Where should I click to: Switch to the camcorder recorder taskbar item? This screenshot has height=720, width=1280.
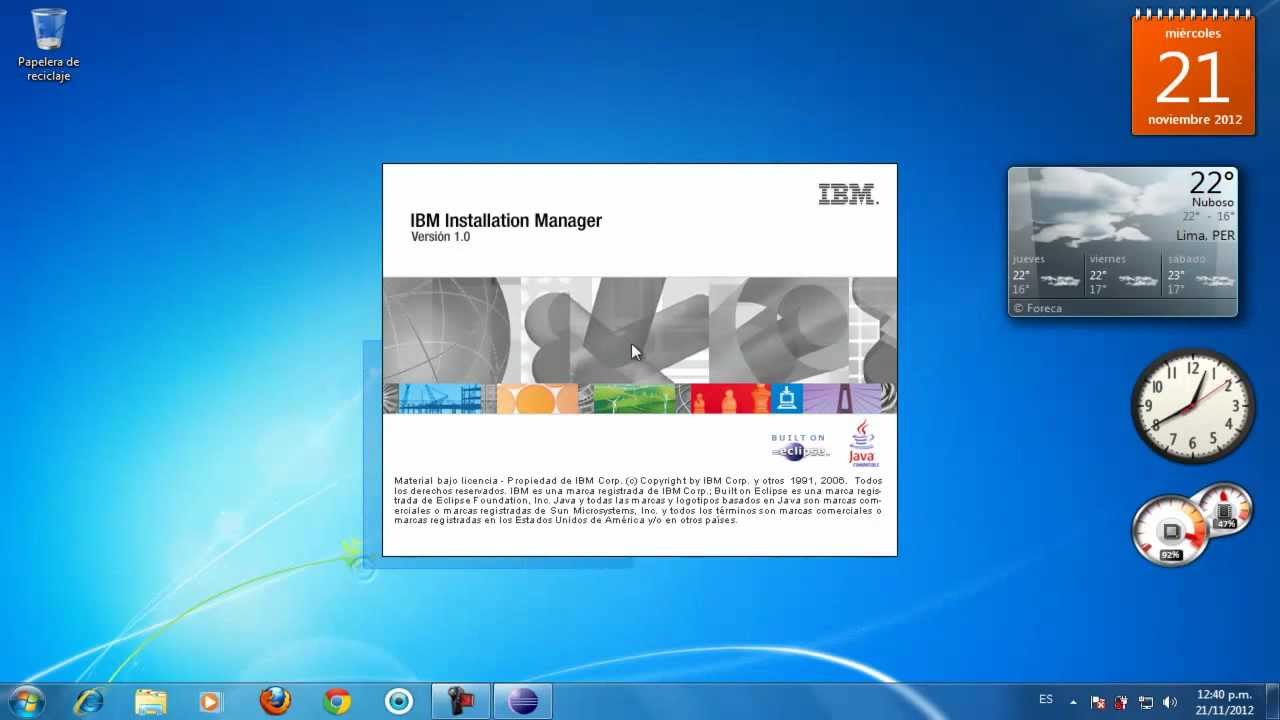click(461, 702)
